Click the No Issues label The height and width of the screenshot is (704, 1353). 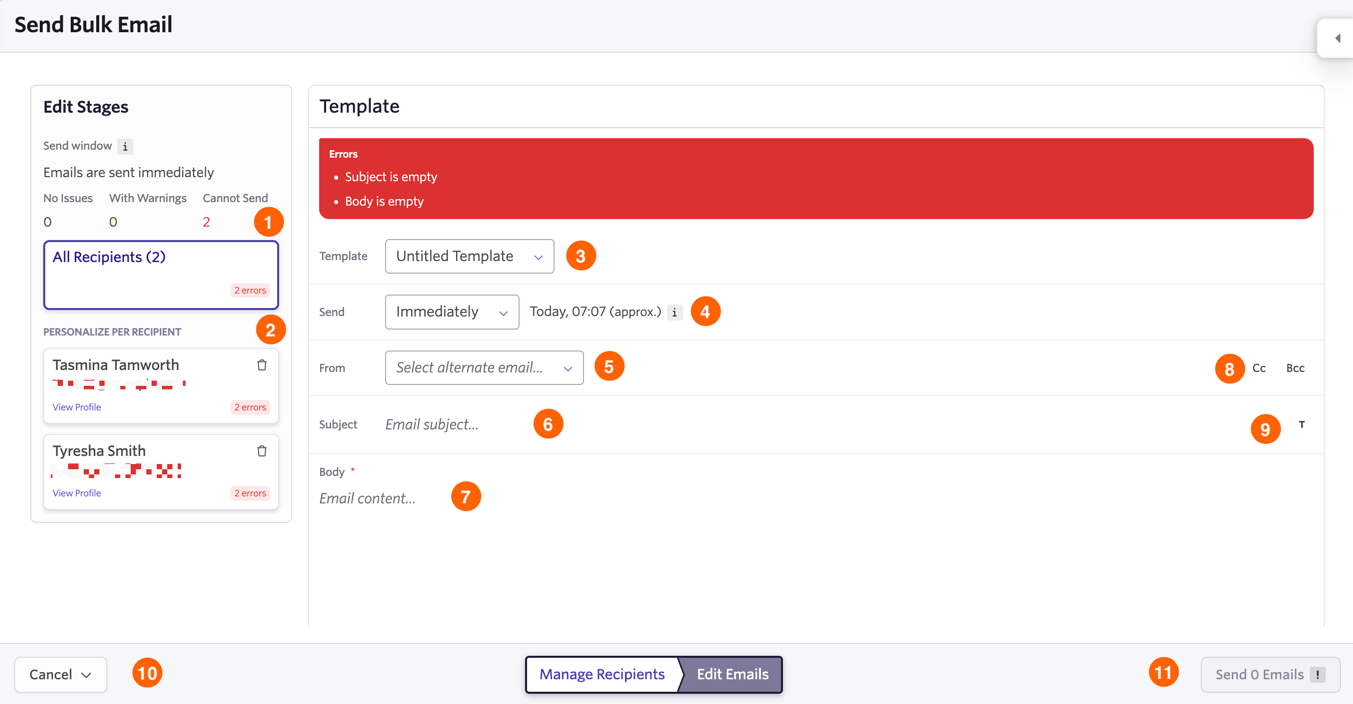click(68, 198)
